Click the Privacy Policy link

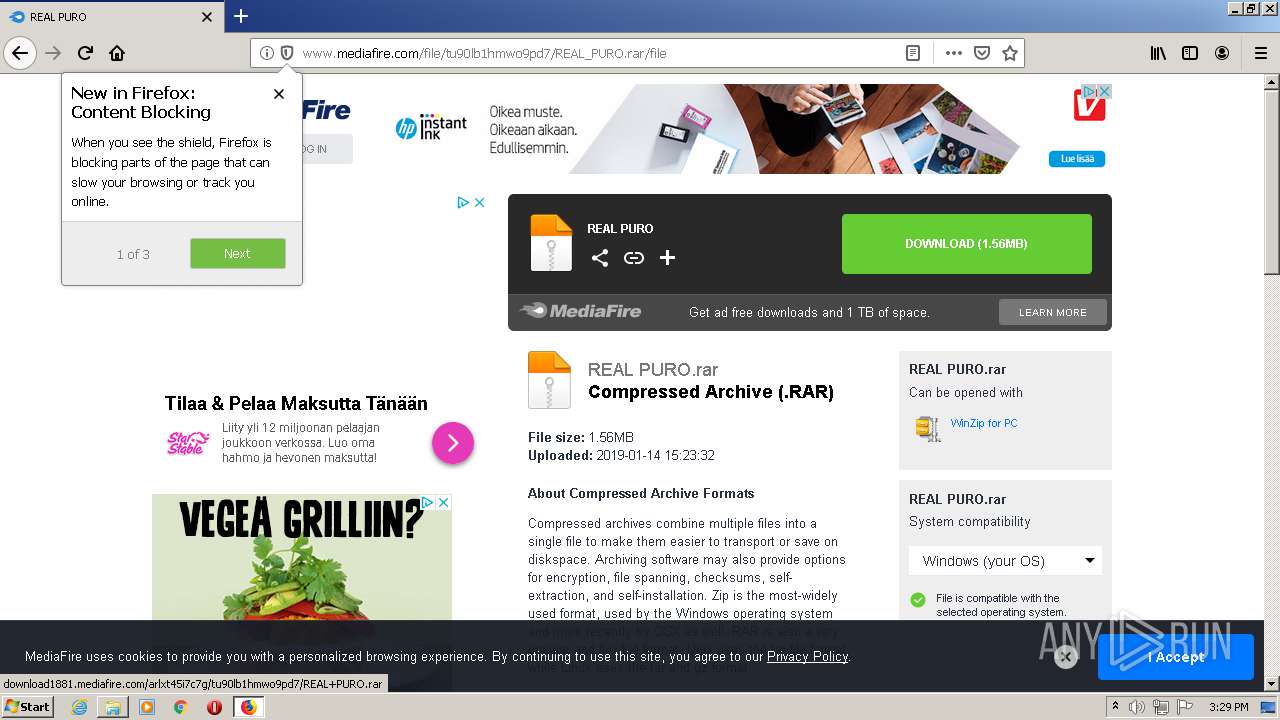(807, 657)
